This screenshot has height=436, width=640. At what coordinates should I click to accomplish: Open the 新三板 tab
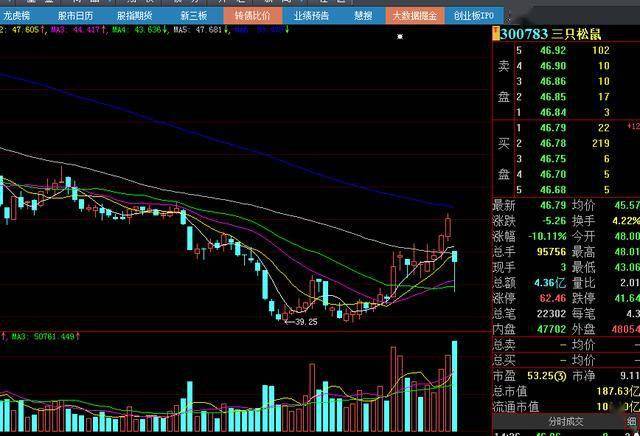193,16
